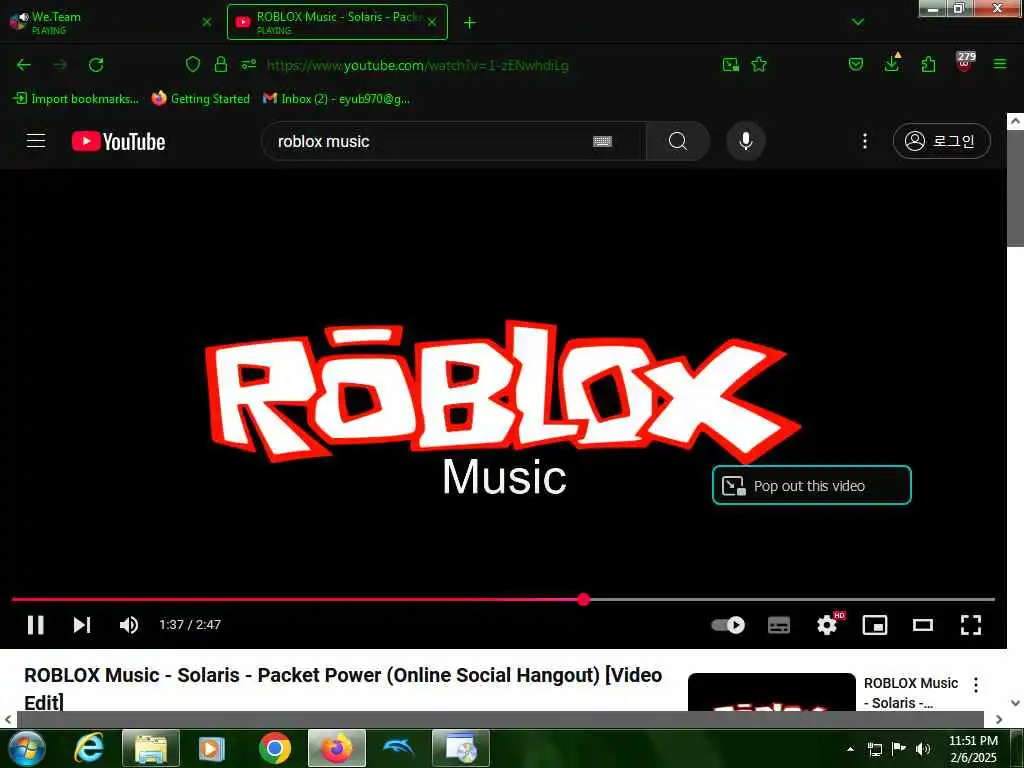Toggle the autoplay switch

(728, 625)
